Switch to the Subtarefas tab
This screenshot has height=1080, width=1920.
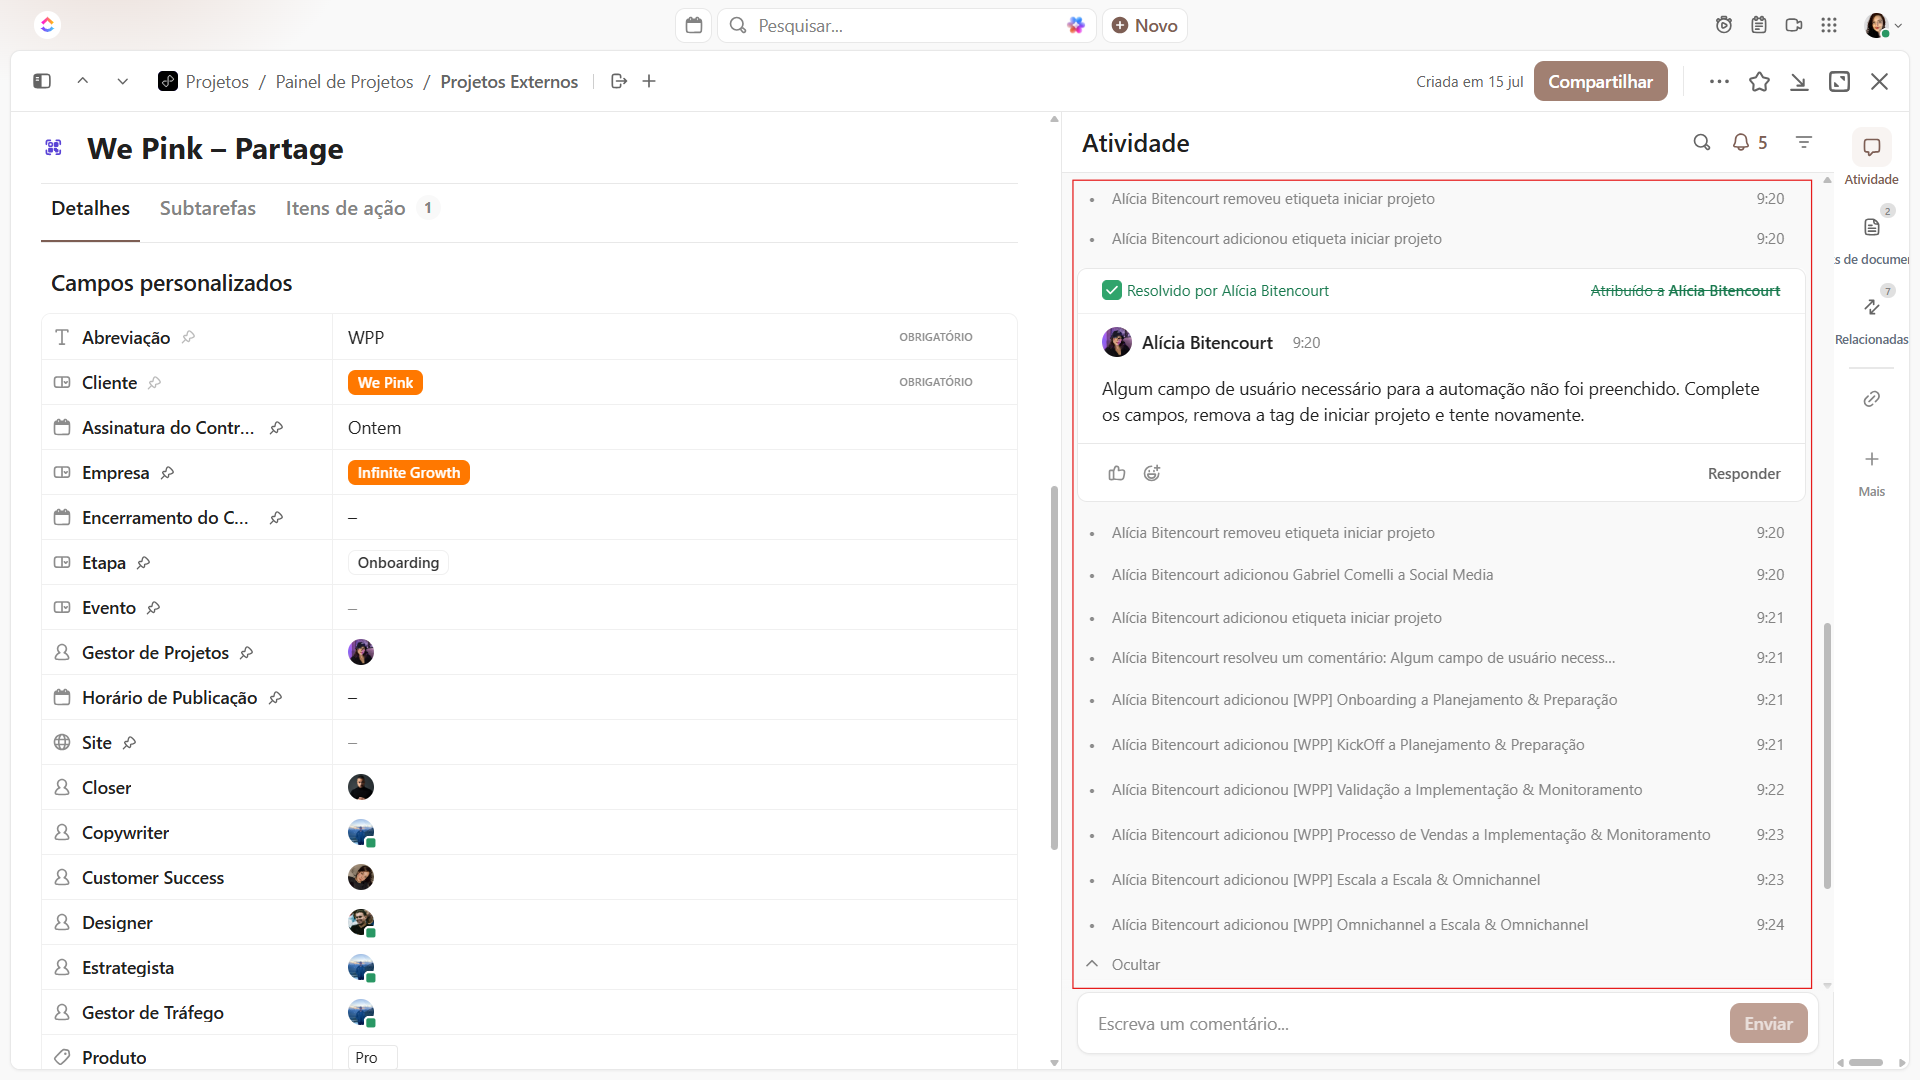pos(207,208)
